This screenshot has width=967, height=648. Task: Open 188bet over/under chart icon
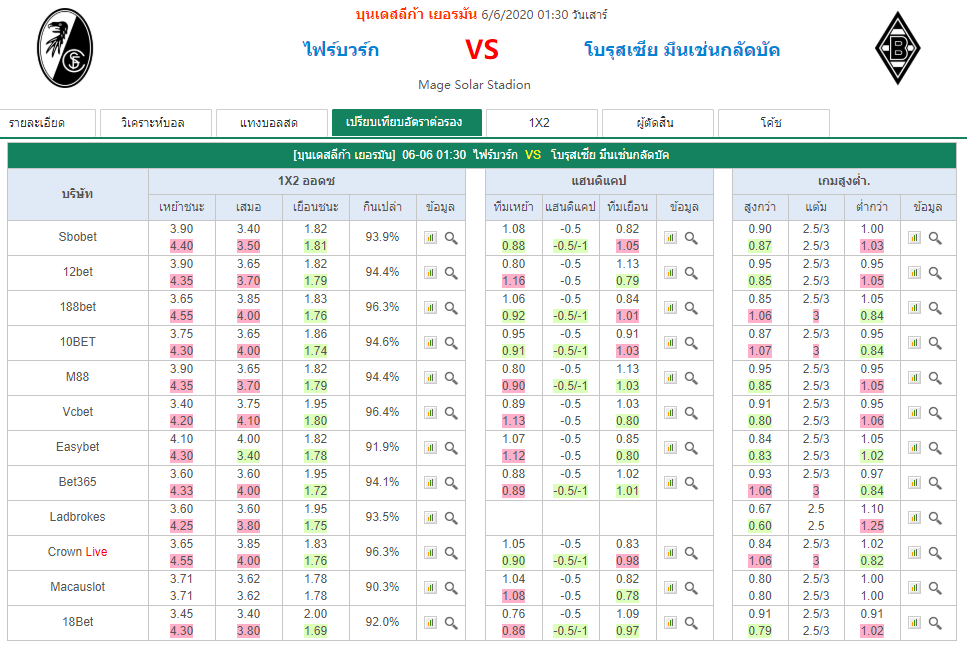(x=914, y=308)
